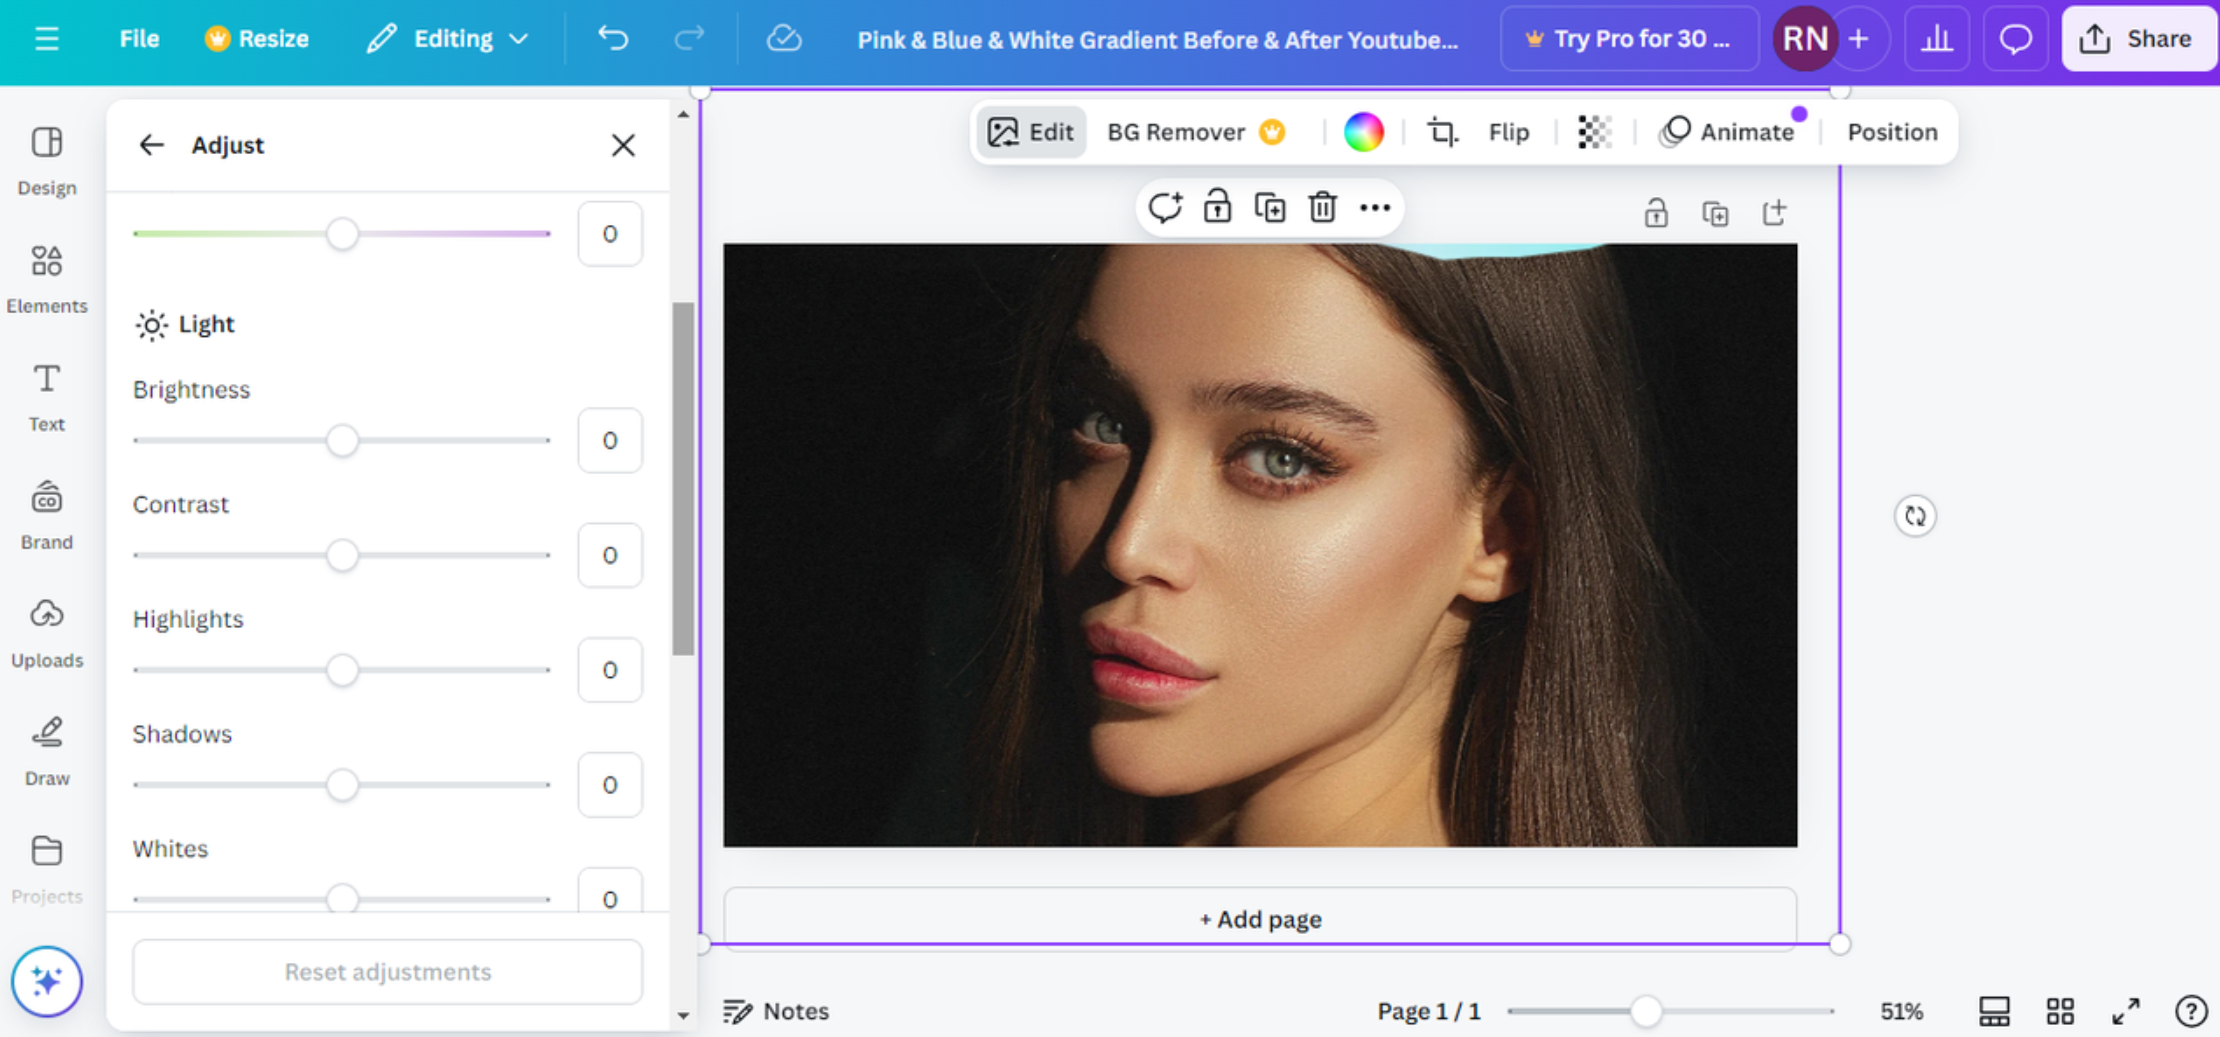Open the File menu
The width and height of the screenshot is (2220, 1037).
click(139, 39)
